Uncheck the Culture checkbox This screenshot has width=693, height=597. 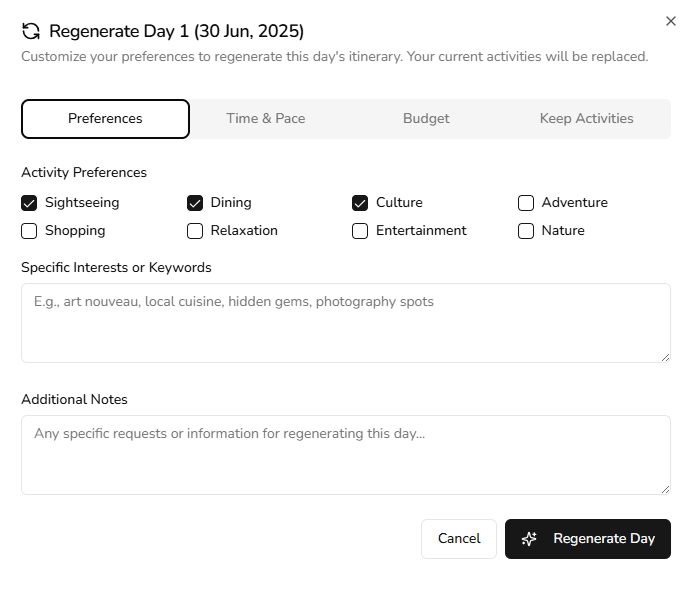click(x=360, y=203)
